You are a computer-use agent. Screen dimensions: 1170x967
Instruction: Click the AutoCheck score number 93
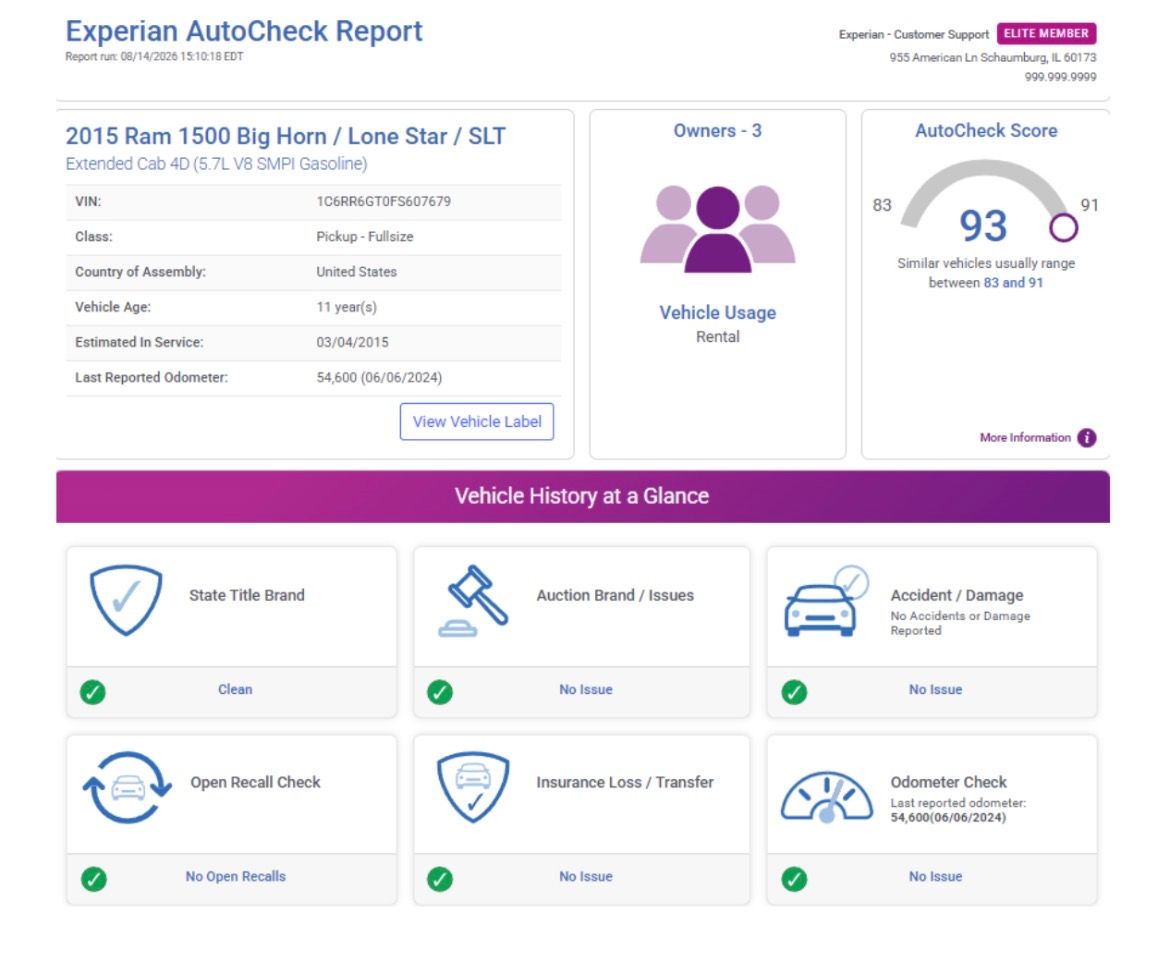pos(983,225)
